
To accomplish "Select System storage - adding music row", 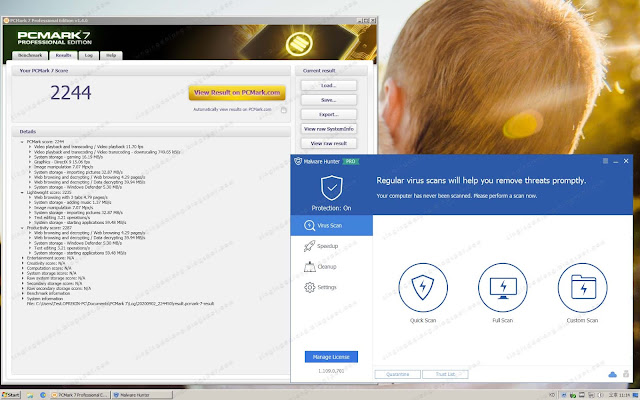I will tap(73, 202).
